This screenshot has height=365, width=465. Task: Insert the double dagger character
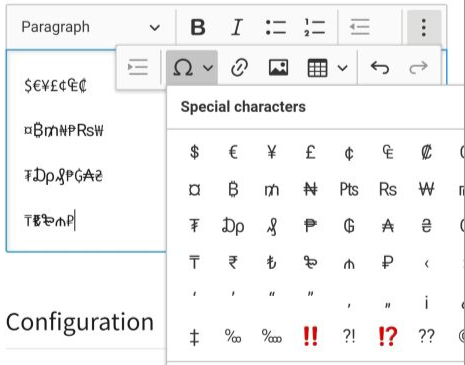tap(194, 337)
